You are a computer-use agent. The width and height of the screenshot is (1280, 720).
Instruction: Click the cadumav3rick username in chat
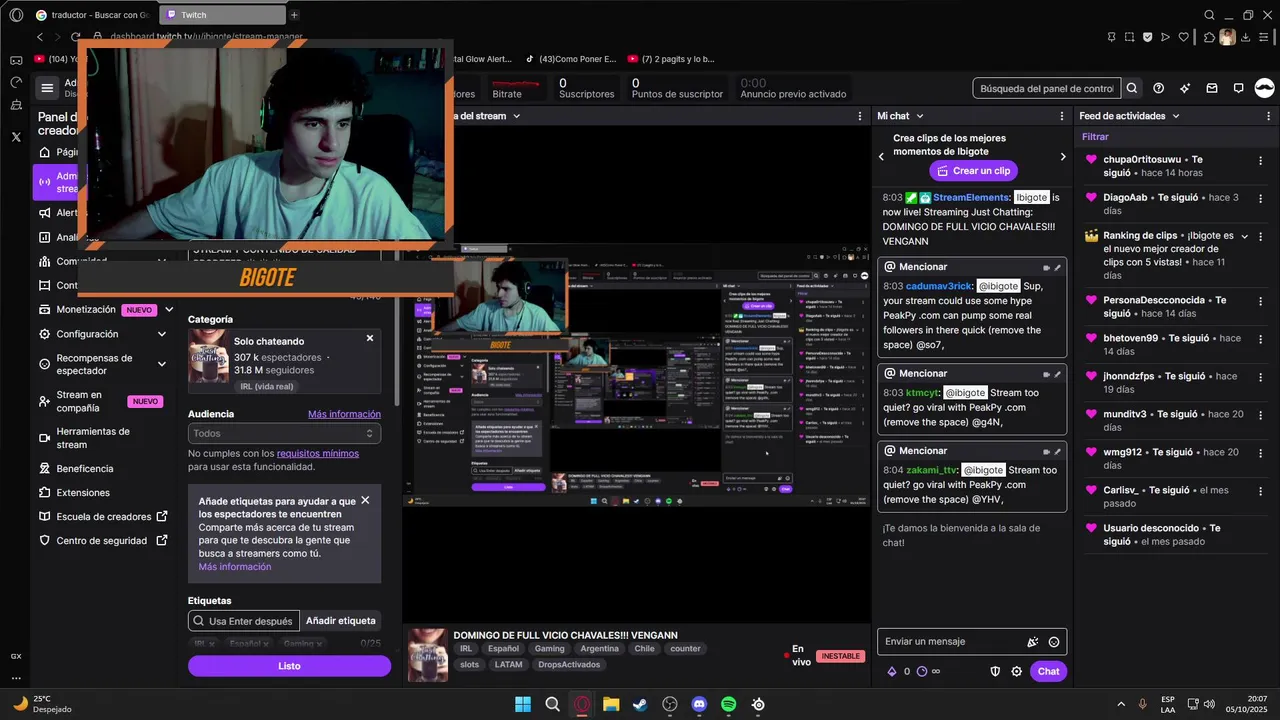[x=939, y=286]
